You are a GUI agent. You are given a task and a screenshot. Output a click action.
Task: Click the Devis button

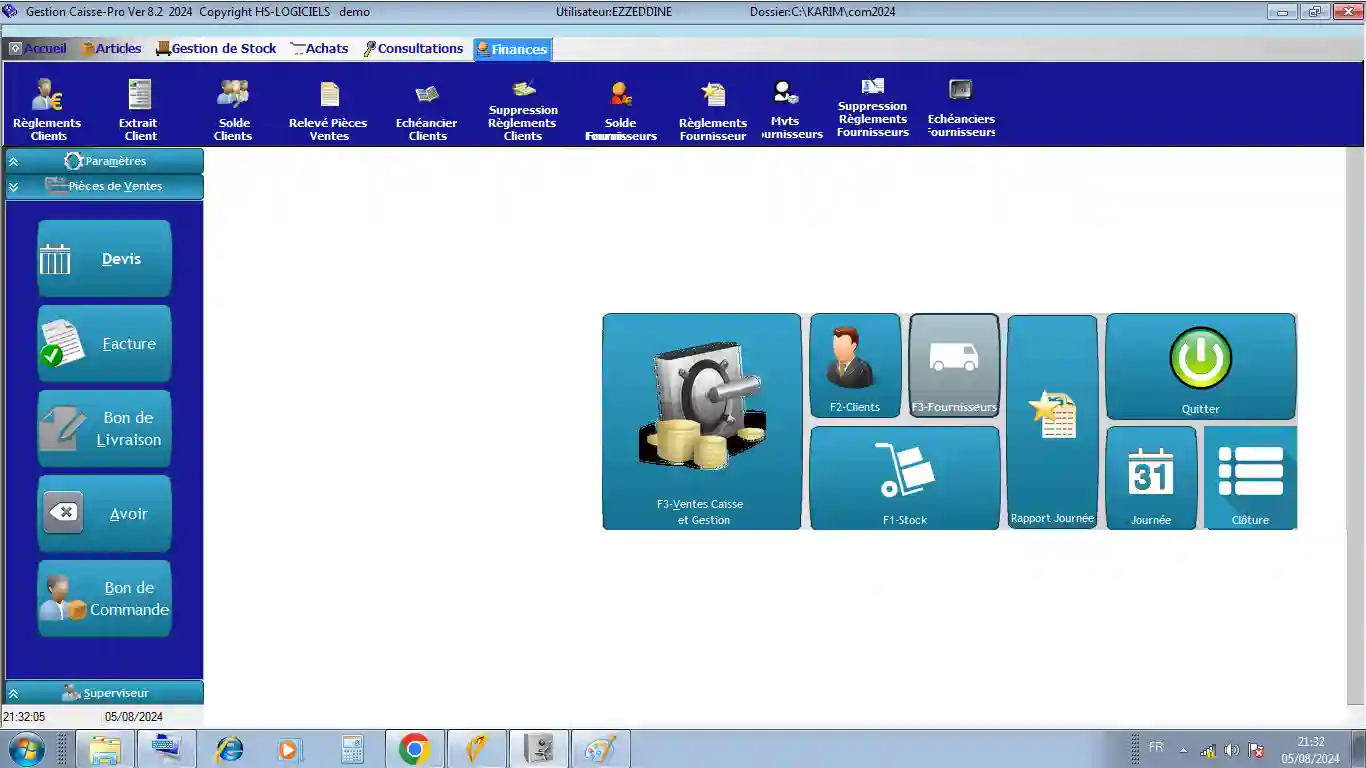tap(105, 259)
